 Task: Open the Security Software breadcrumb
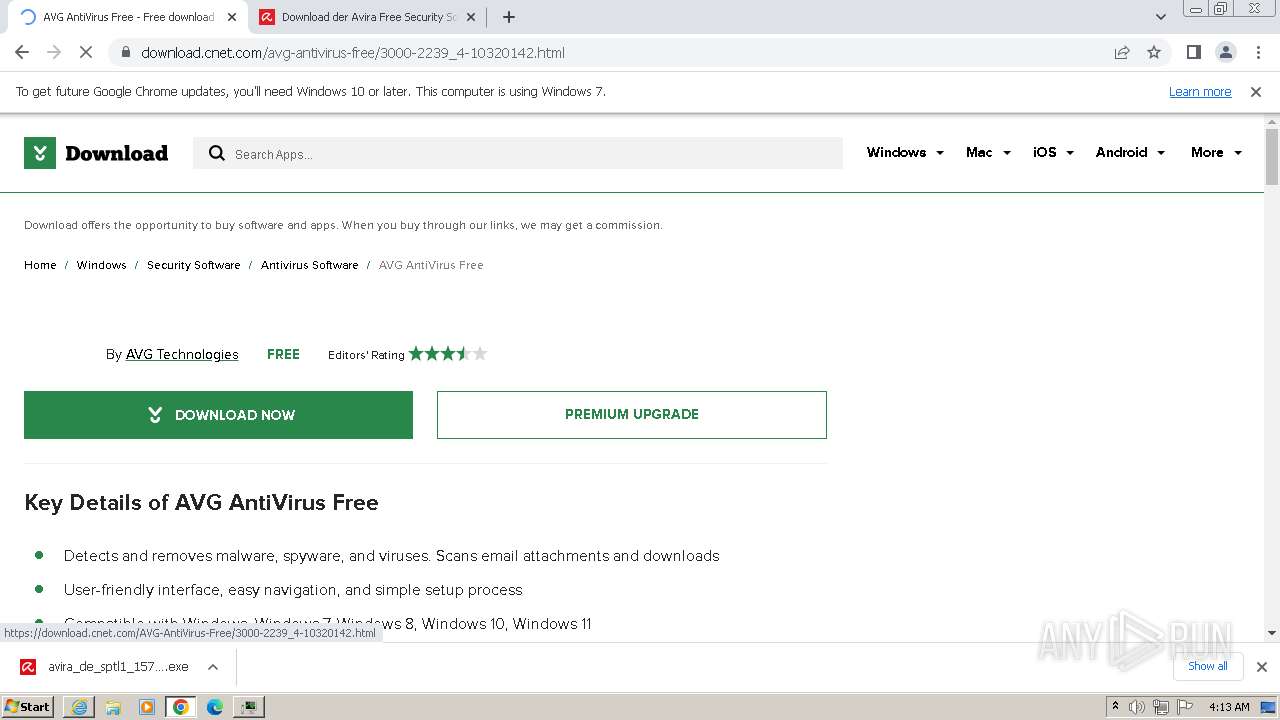click(193, 265)
